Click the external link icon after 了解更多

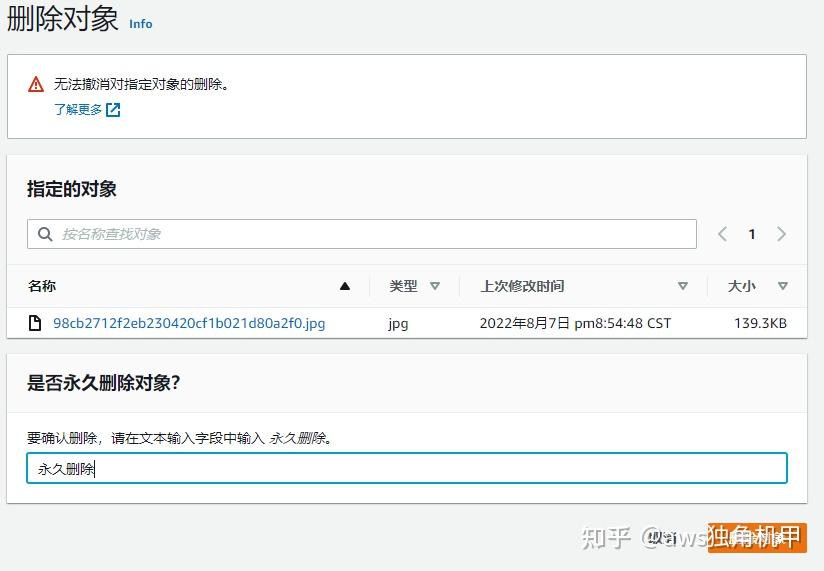point(113,110)
